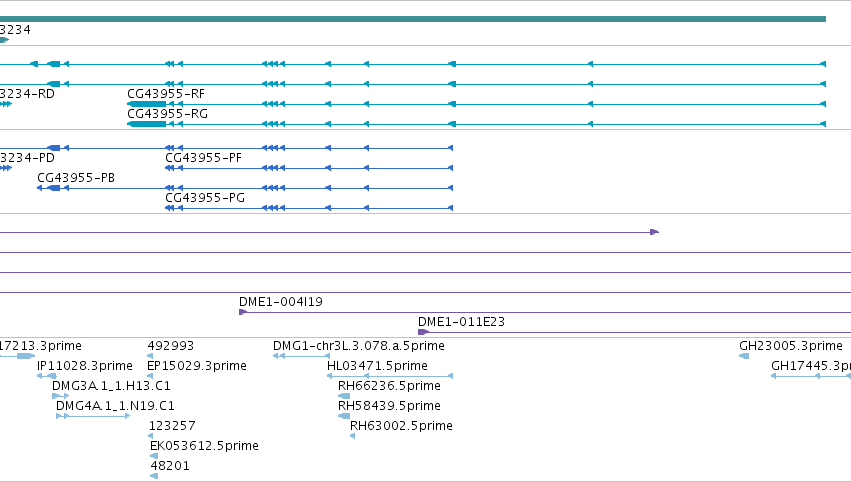This screenshot has width=851, height=482.
Task: Select the CG43955-RF transcript label
Action: 166,94
